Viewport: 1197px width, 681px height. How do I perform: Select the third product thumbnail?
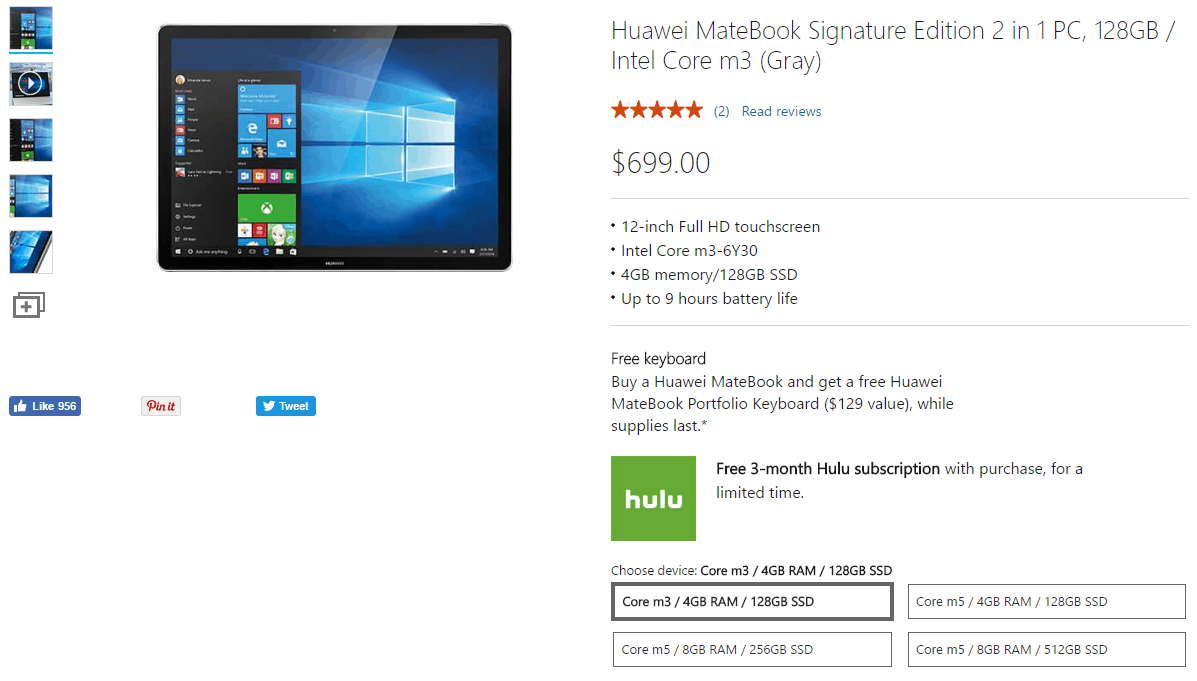pyautogui.click(x=31, y=140)
